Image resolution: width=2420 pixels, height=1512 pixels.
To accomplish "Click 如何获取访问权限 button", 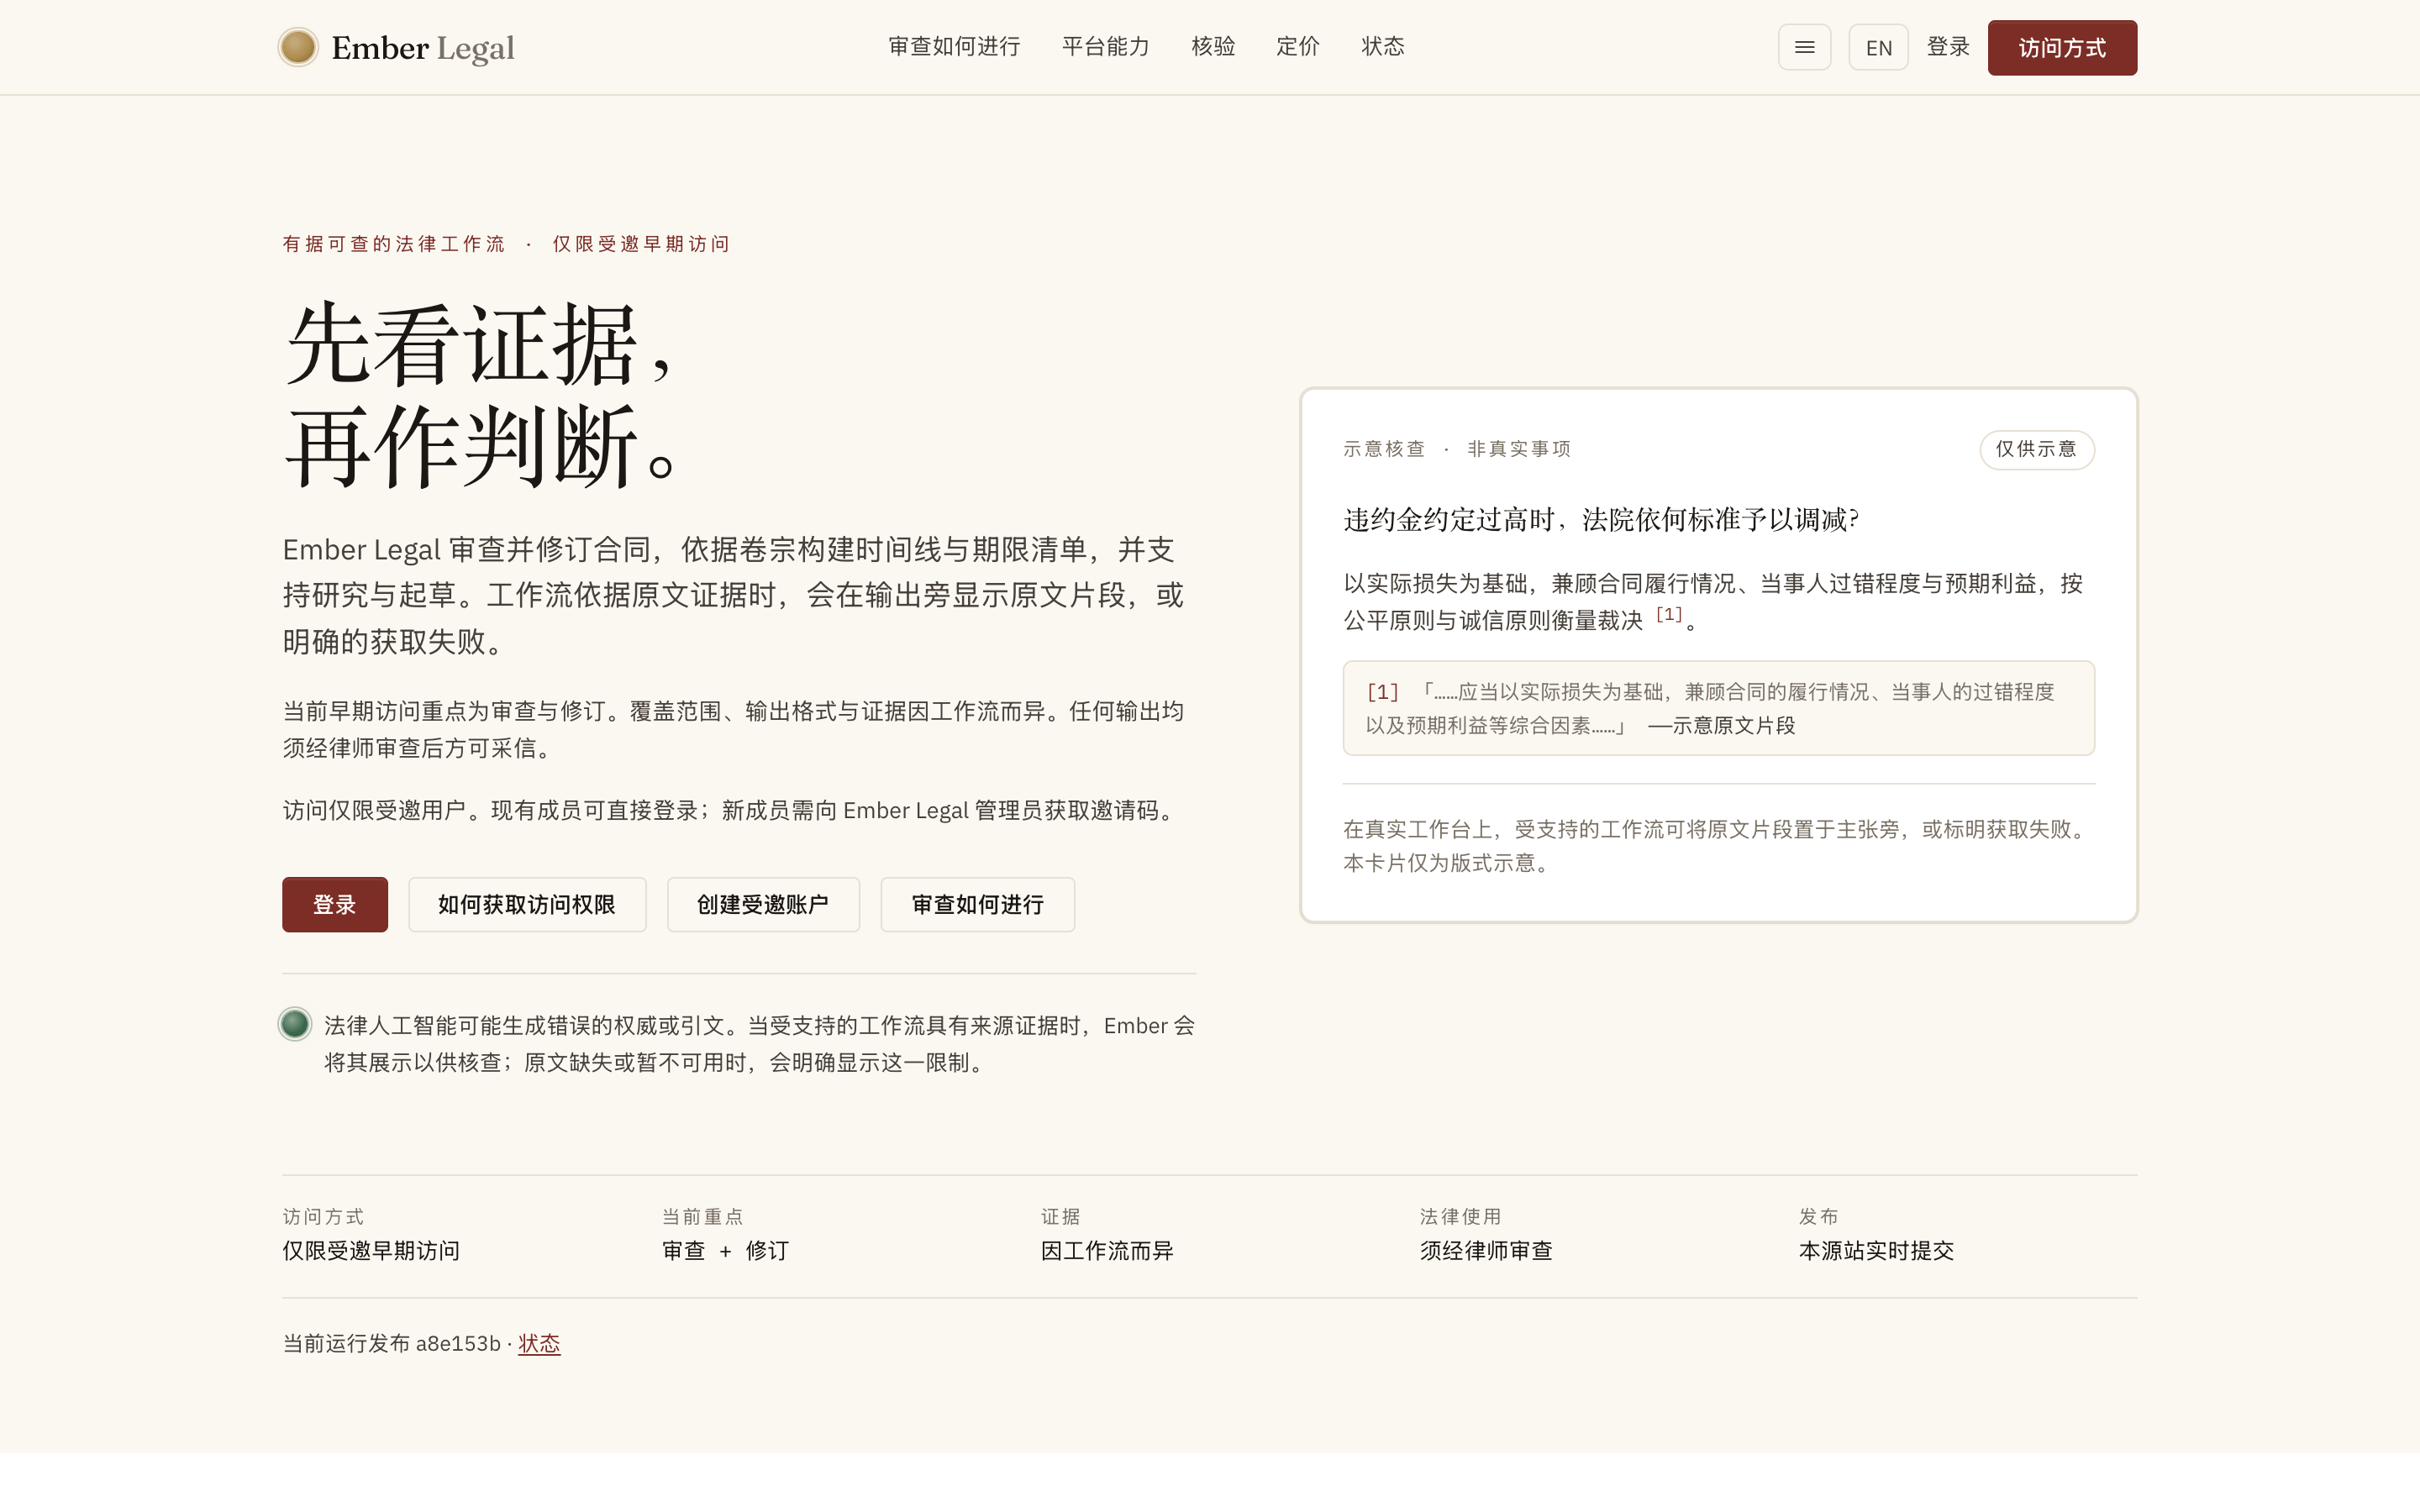I will point(527,904).
